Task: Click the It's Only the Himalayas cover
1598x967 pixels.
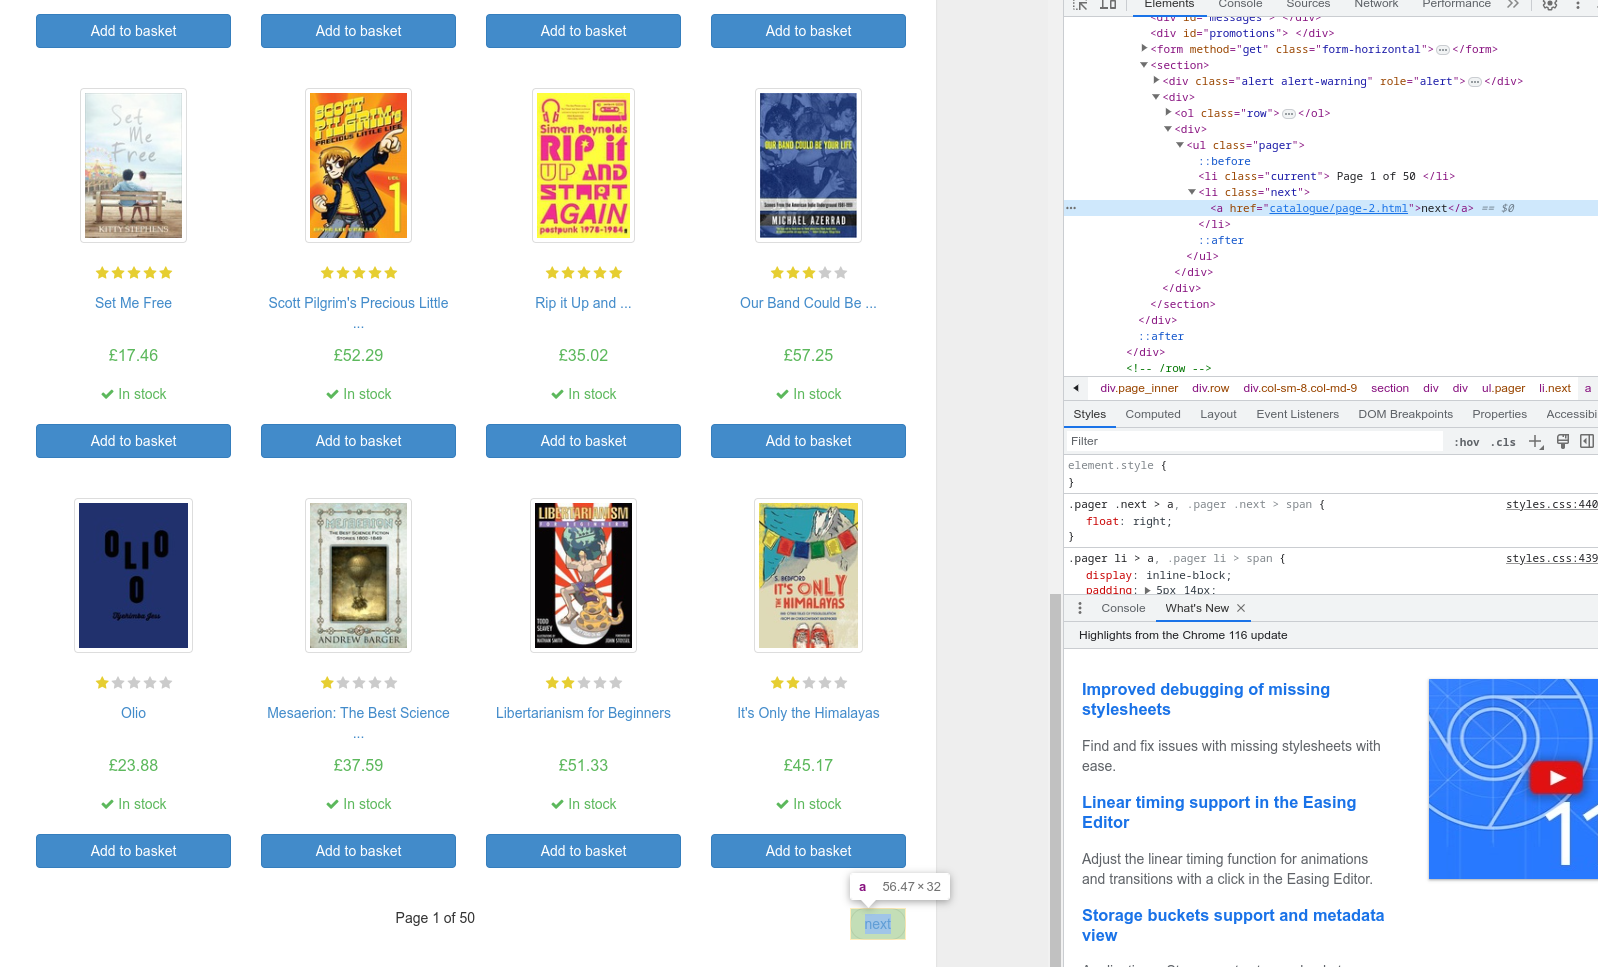Action: pos(808,575)
